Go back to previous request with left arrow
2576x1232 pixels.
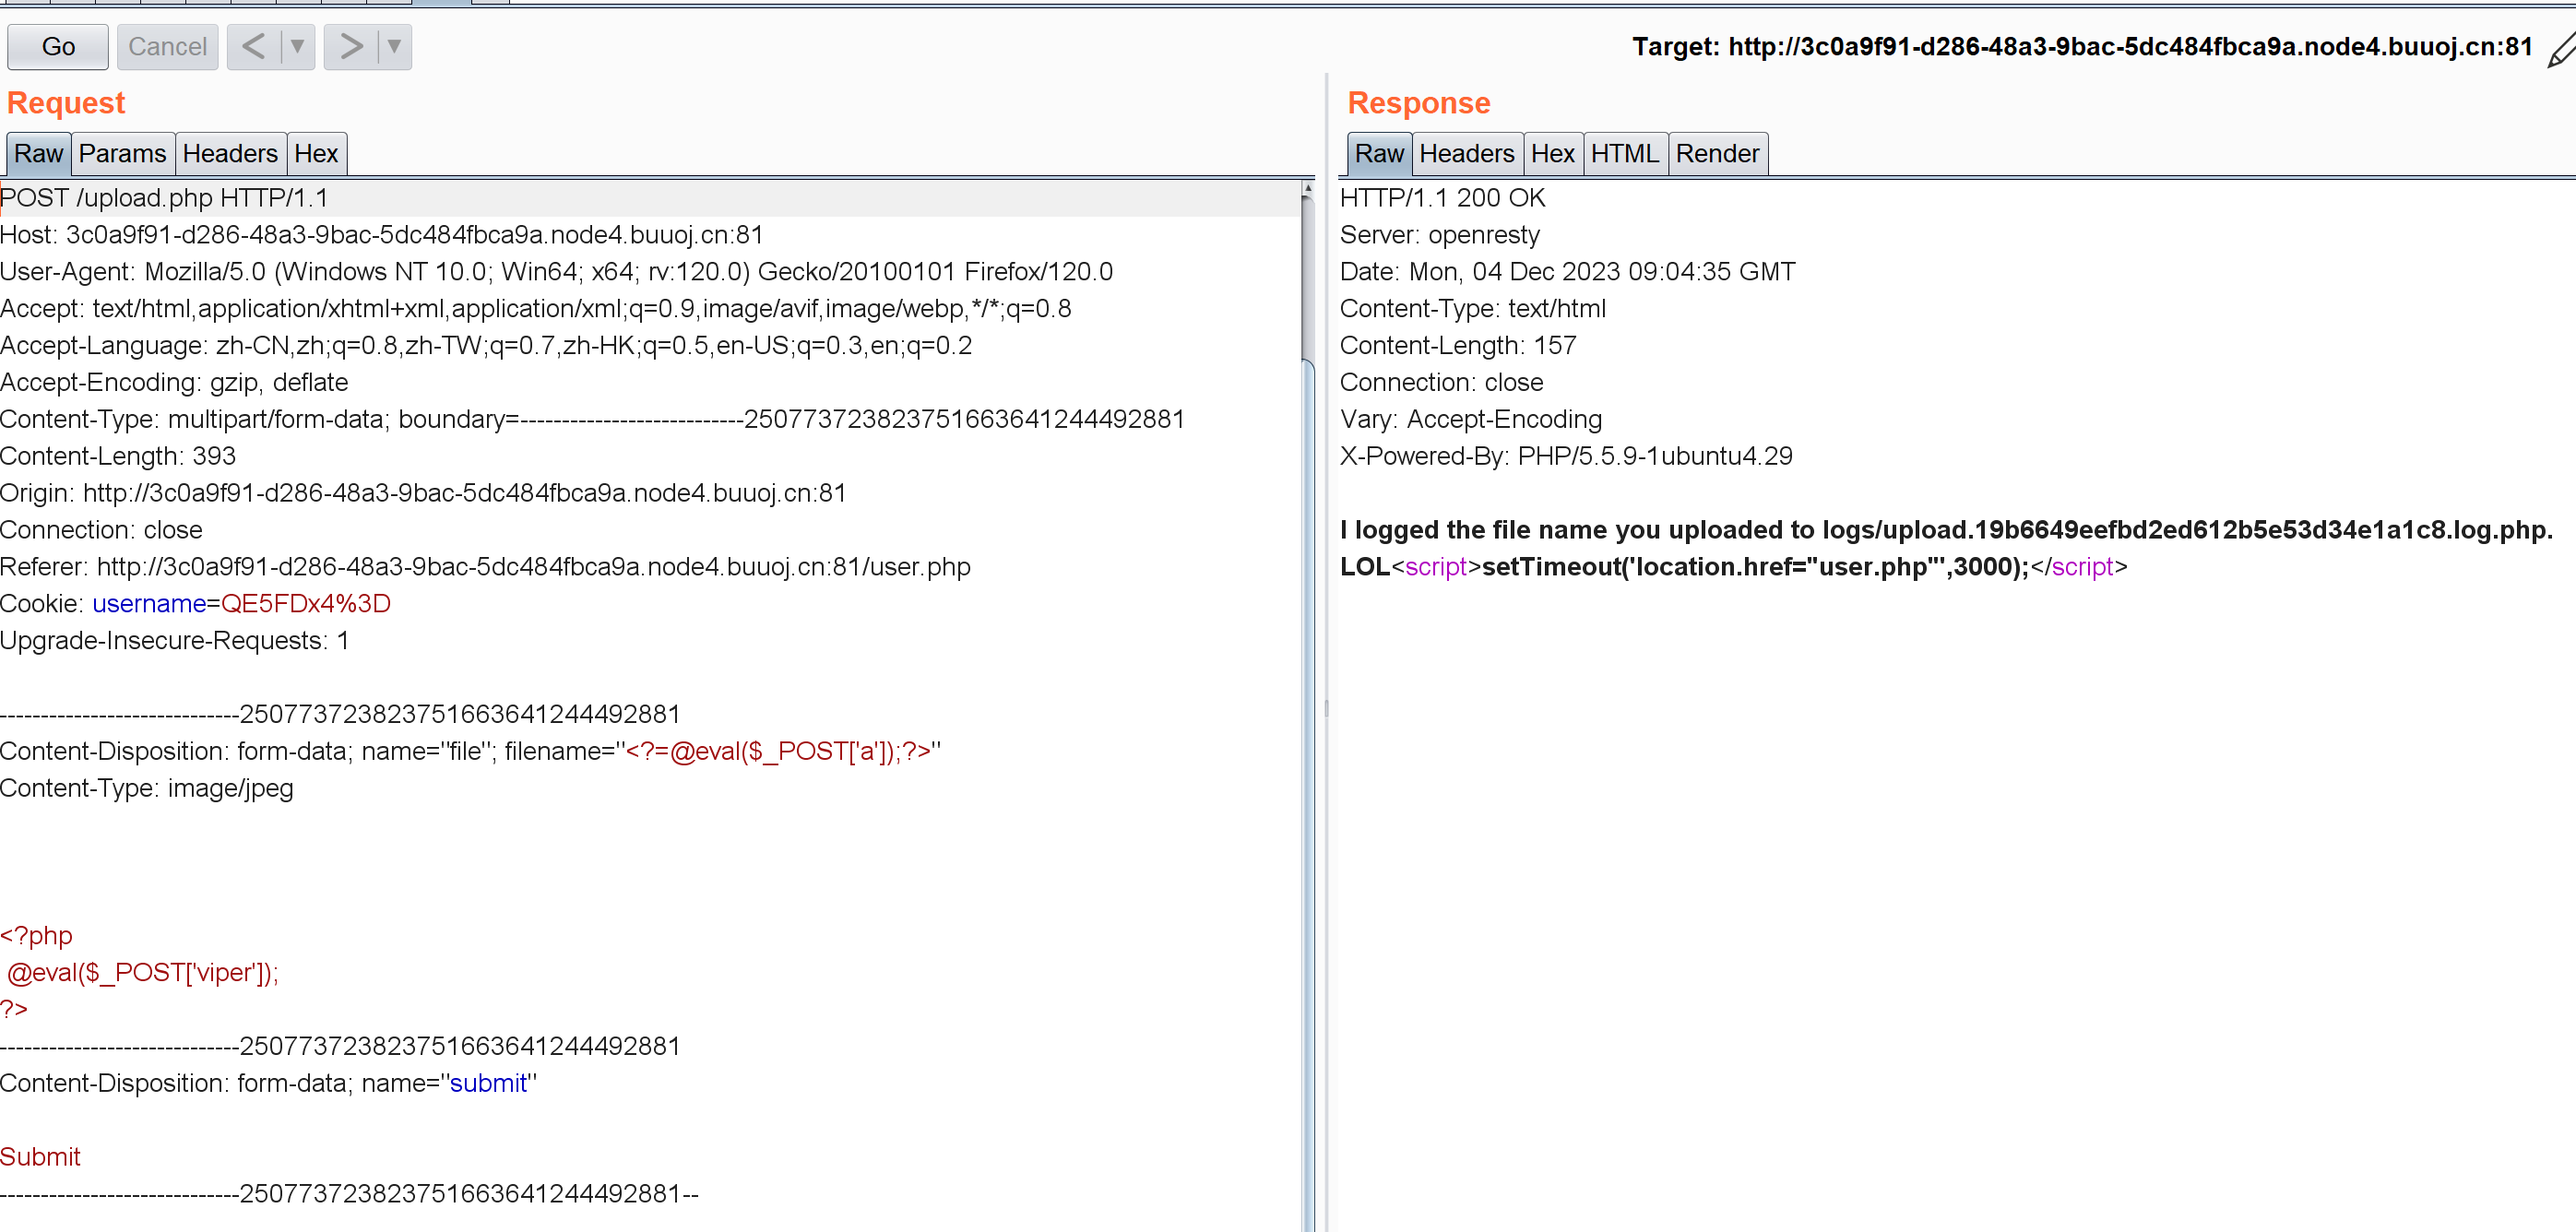pos(254,46)
